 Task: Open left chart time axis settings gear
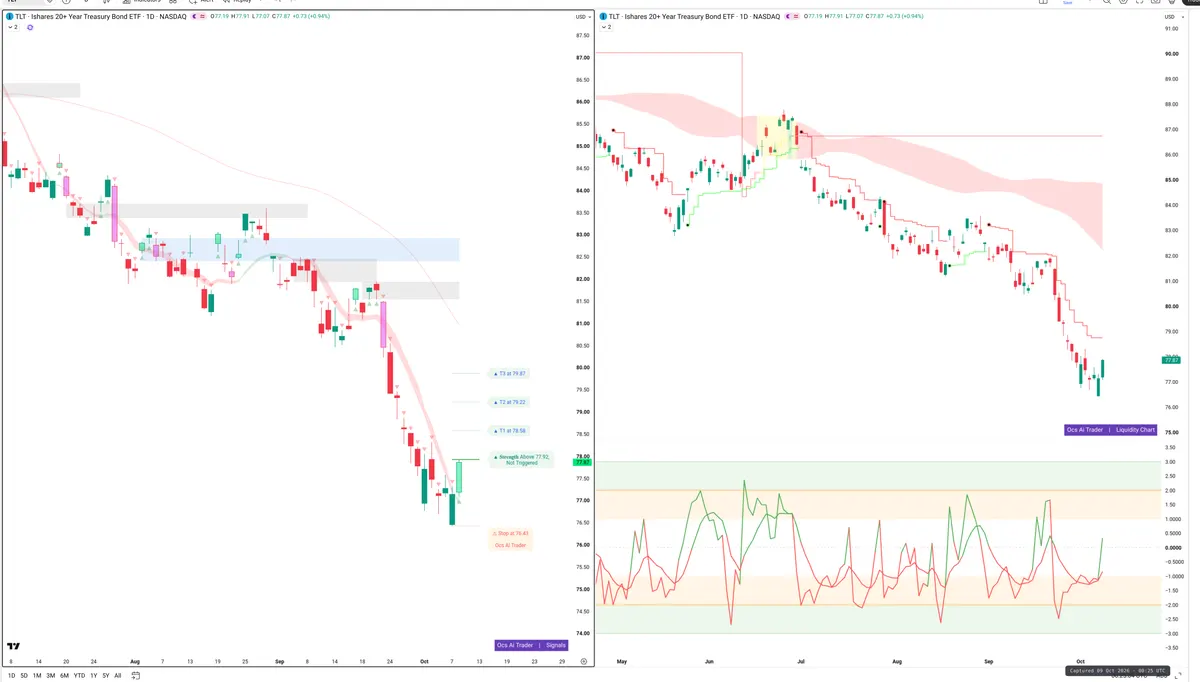(x=583, y=661)
